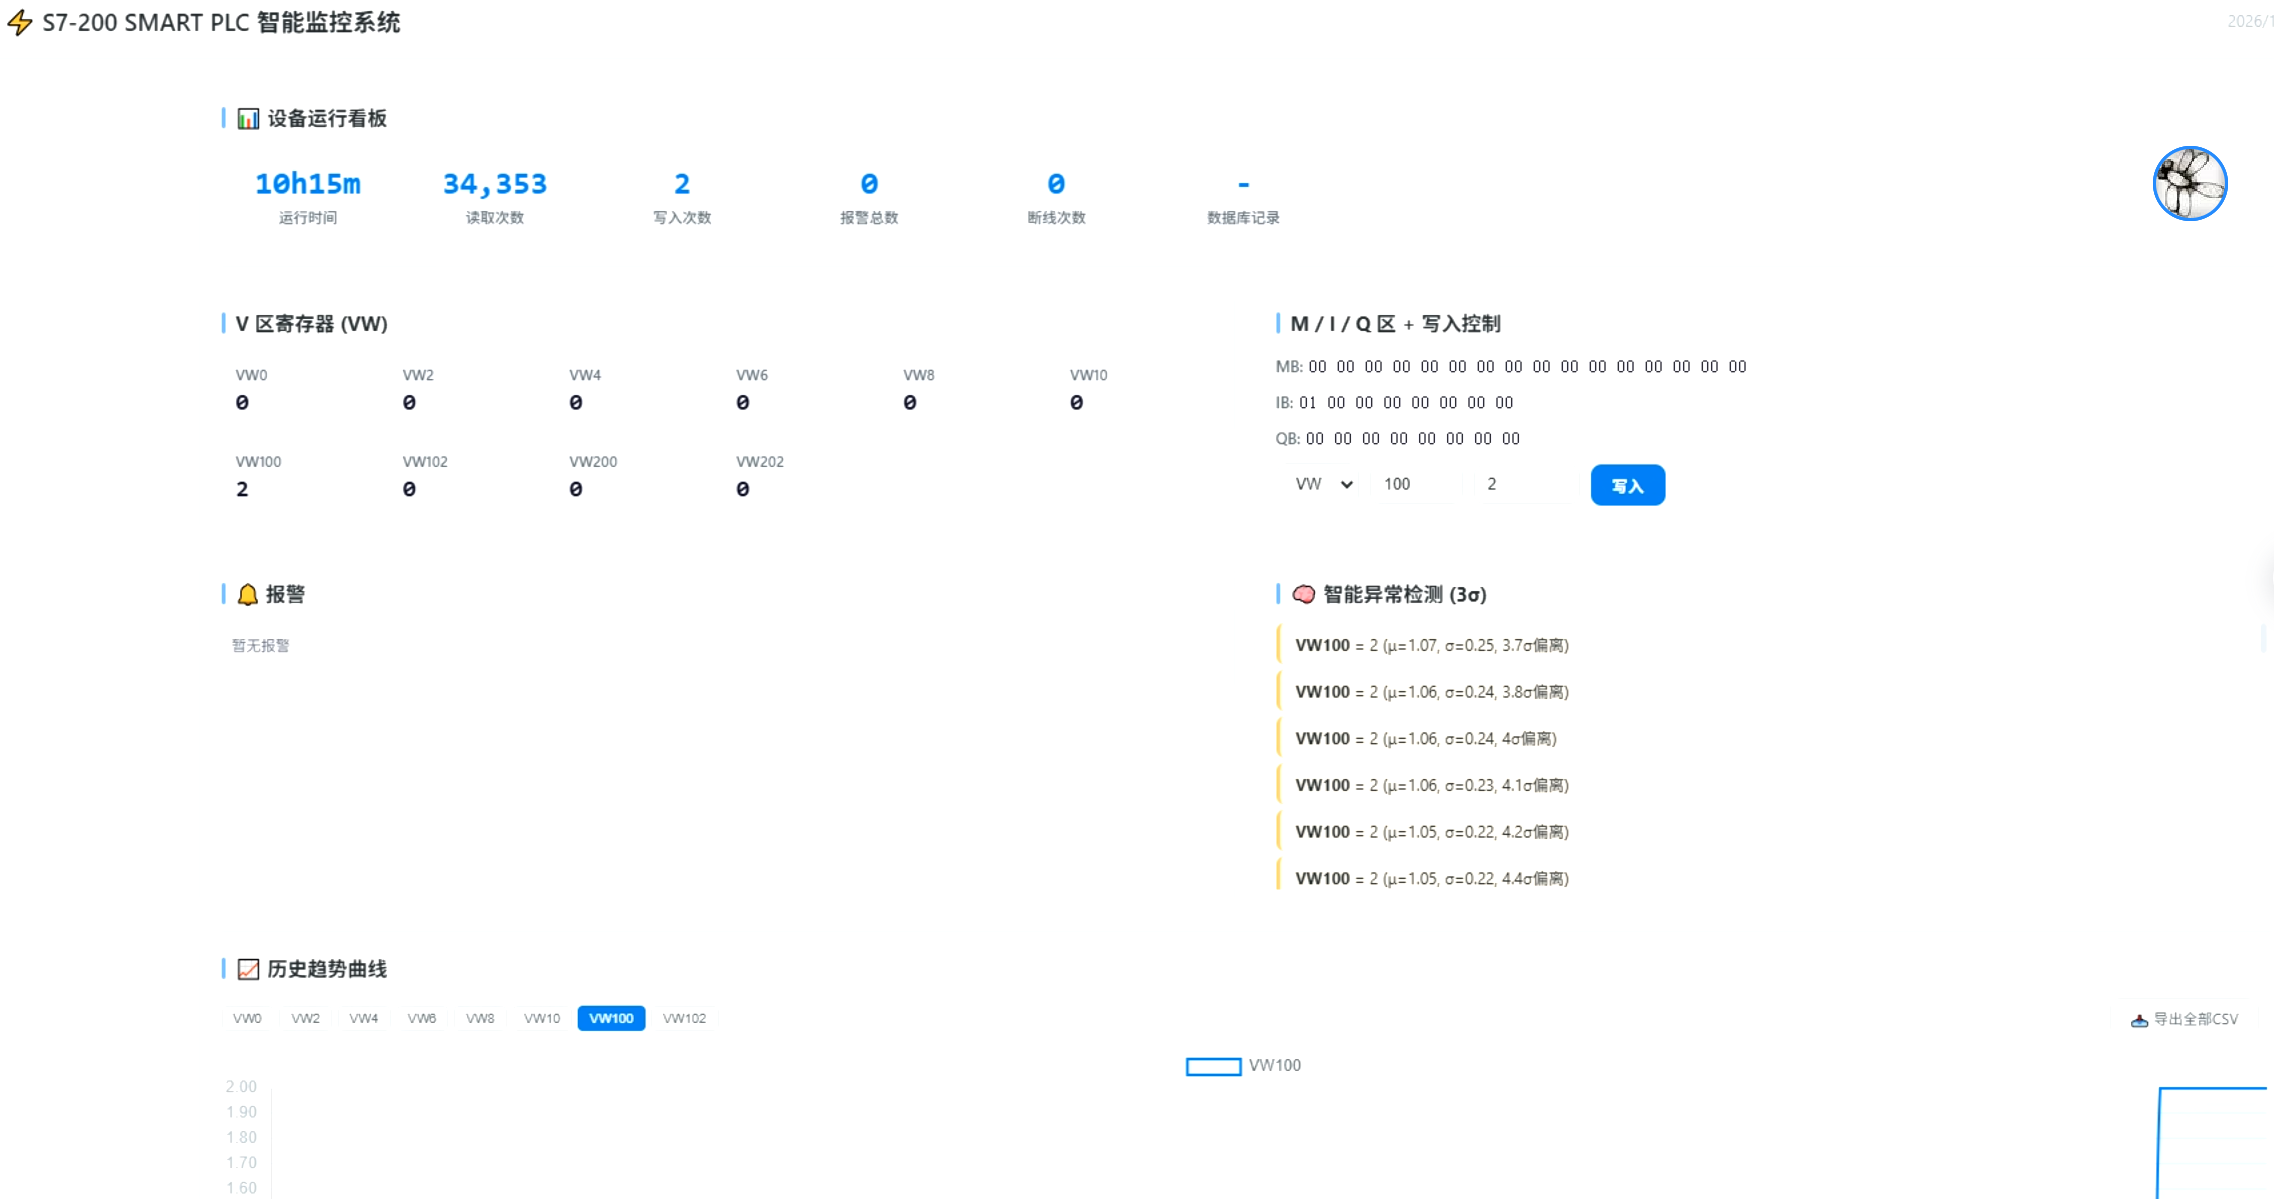
Task: Select the VW102 trend tab
Action: pyautogui.click(x=684, y=1018)
